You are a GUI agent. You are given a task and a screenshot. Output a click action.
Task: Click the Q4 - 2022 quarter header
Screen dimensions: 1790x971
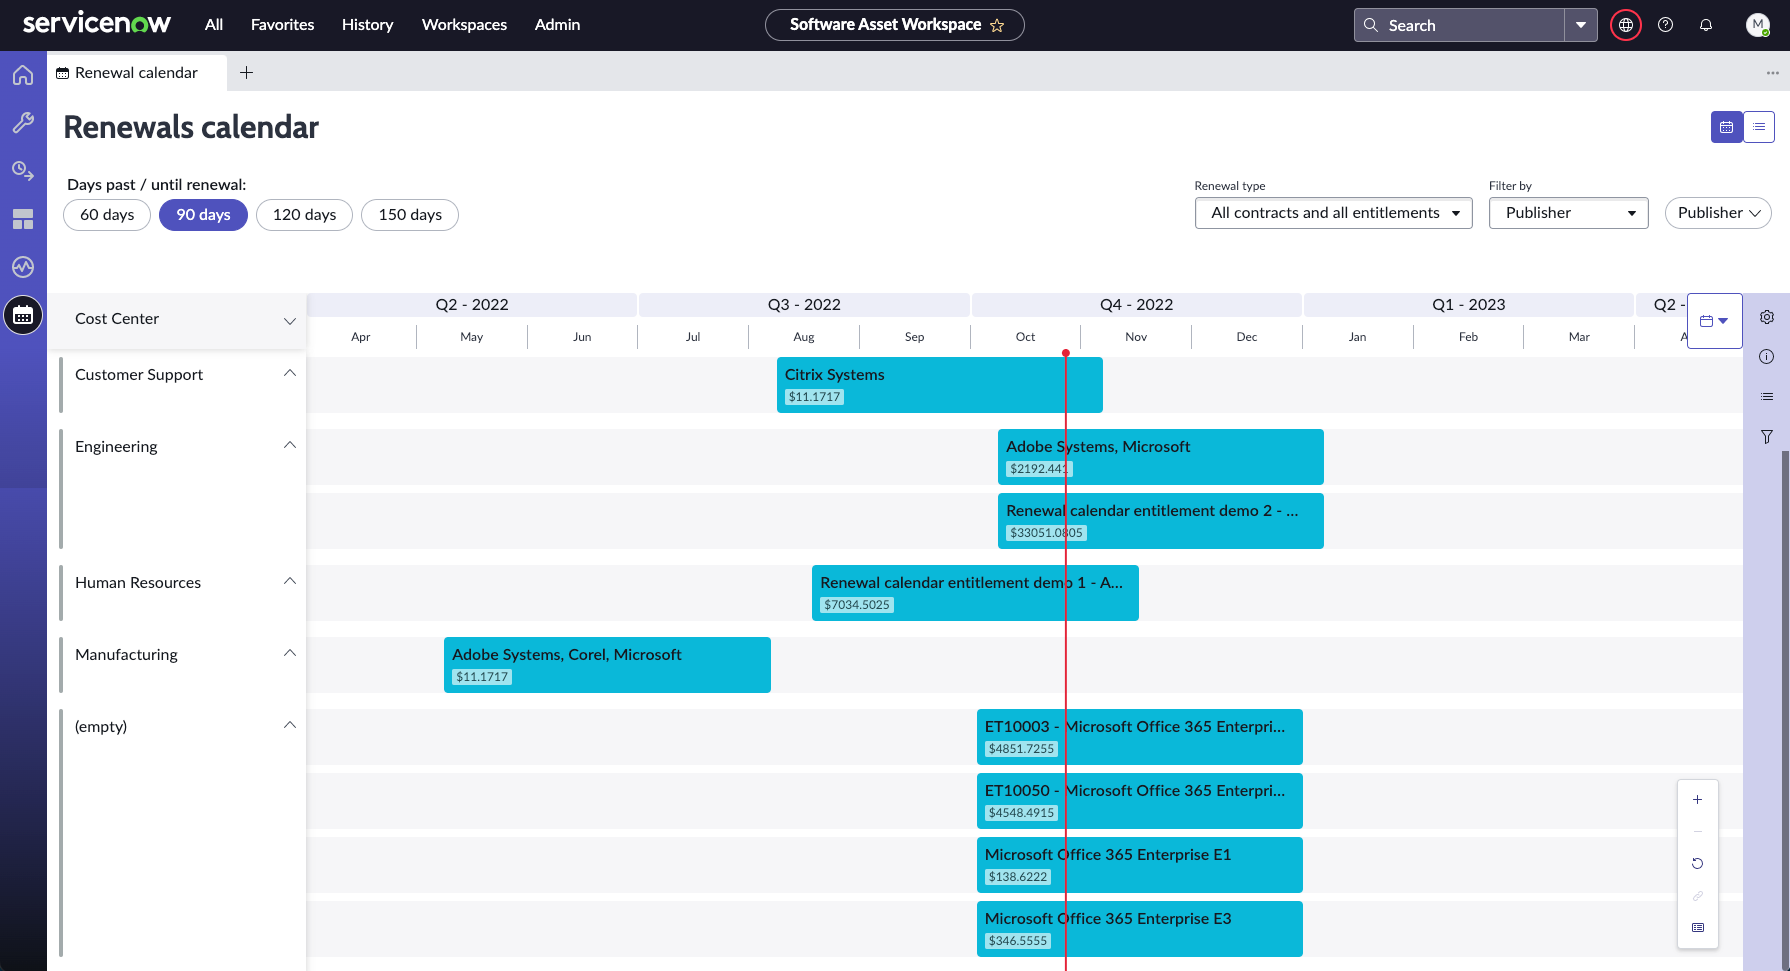[x=1136, y=305]
